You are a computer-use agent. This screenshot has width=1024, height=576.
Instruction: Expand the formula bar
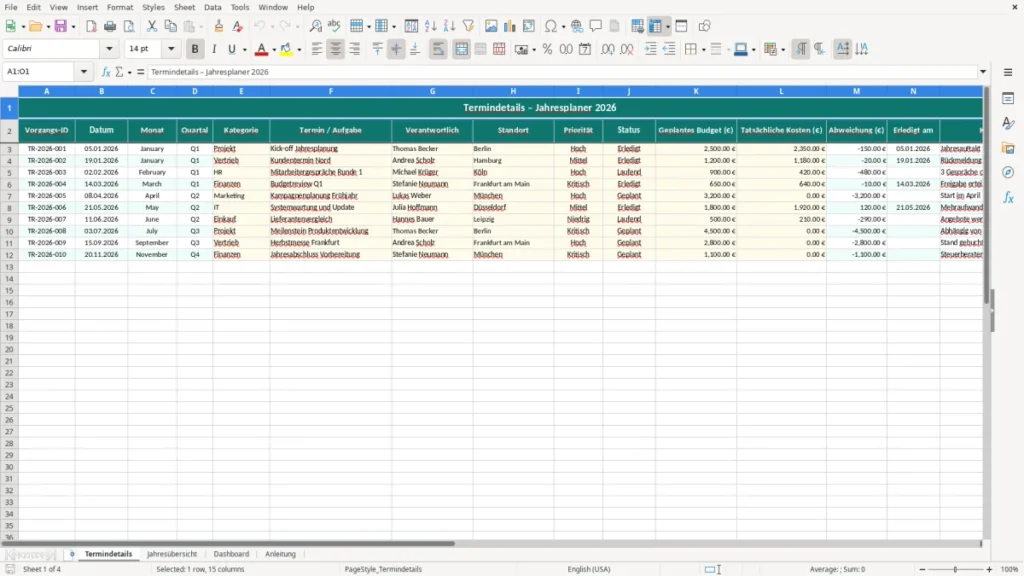pyautogui.click(x=983, y=72)
